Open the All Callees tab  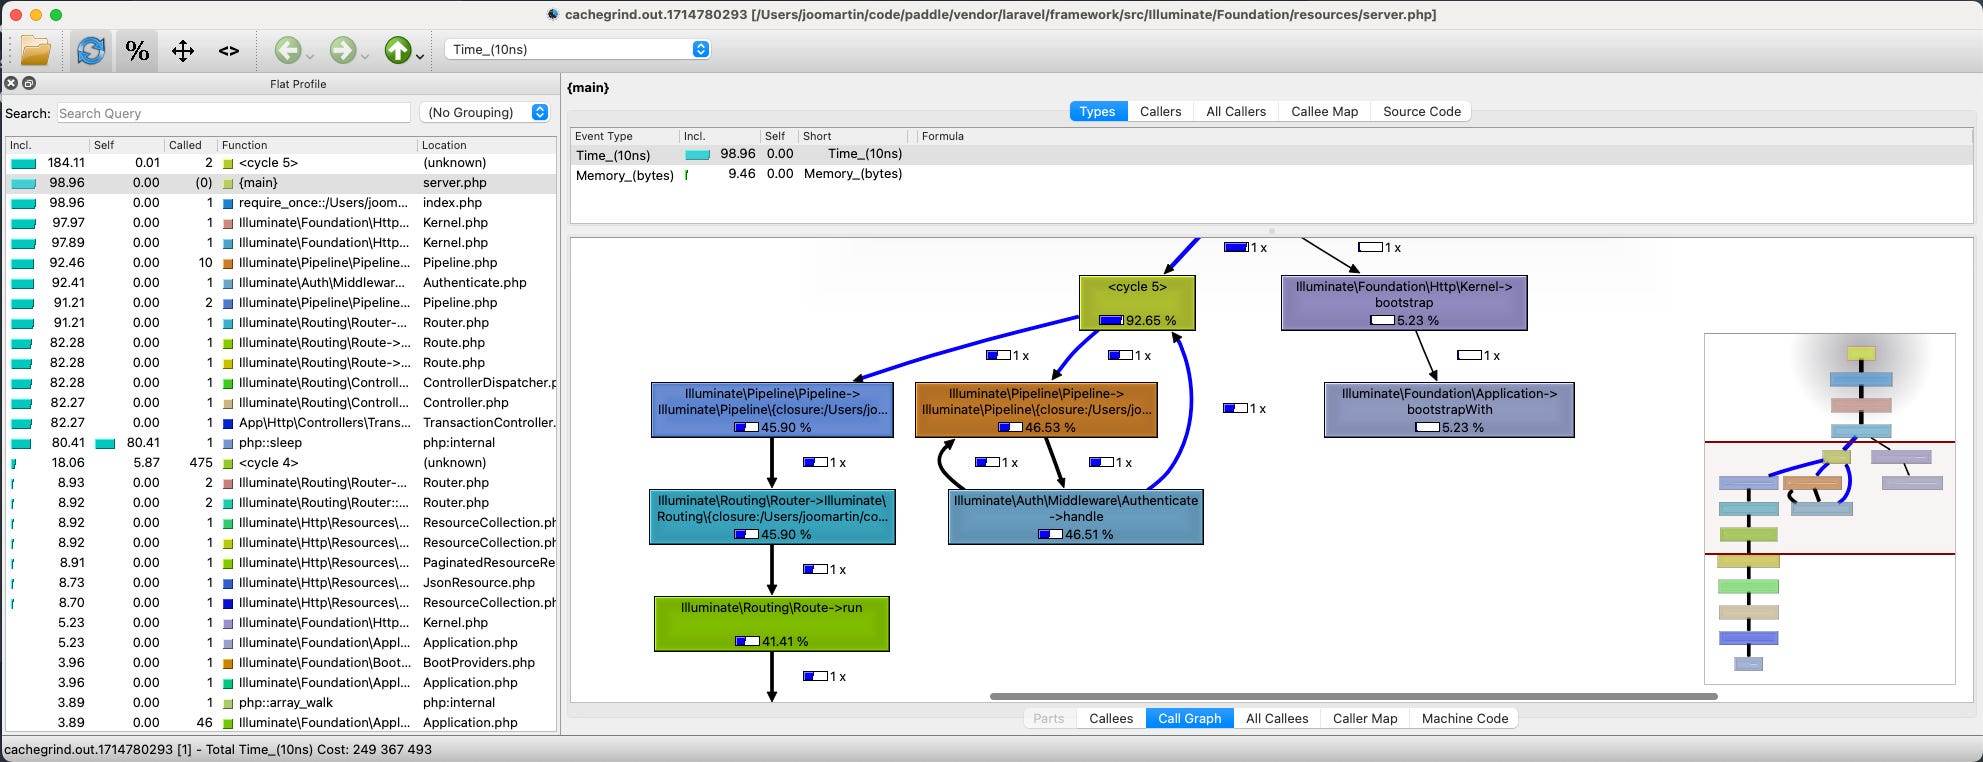(1277, 718)
